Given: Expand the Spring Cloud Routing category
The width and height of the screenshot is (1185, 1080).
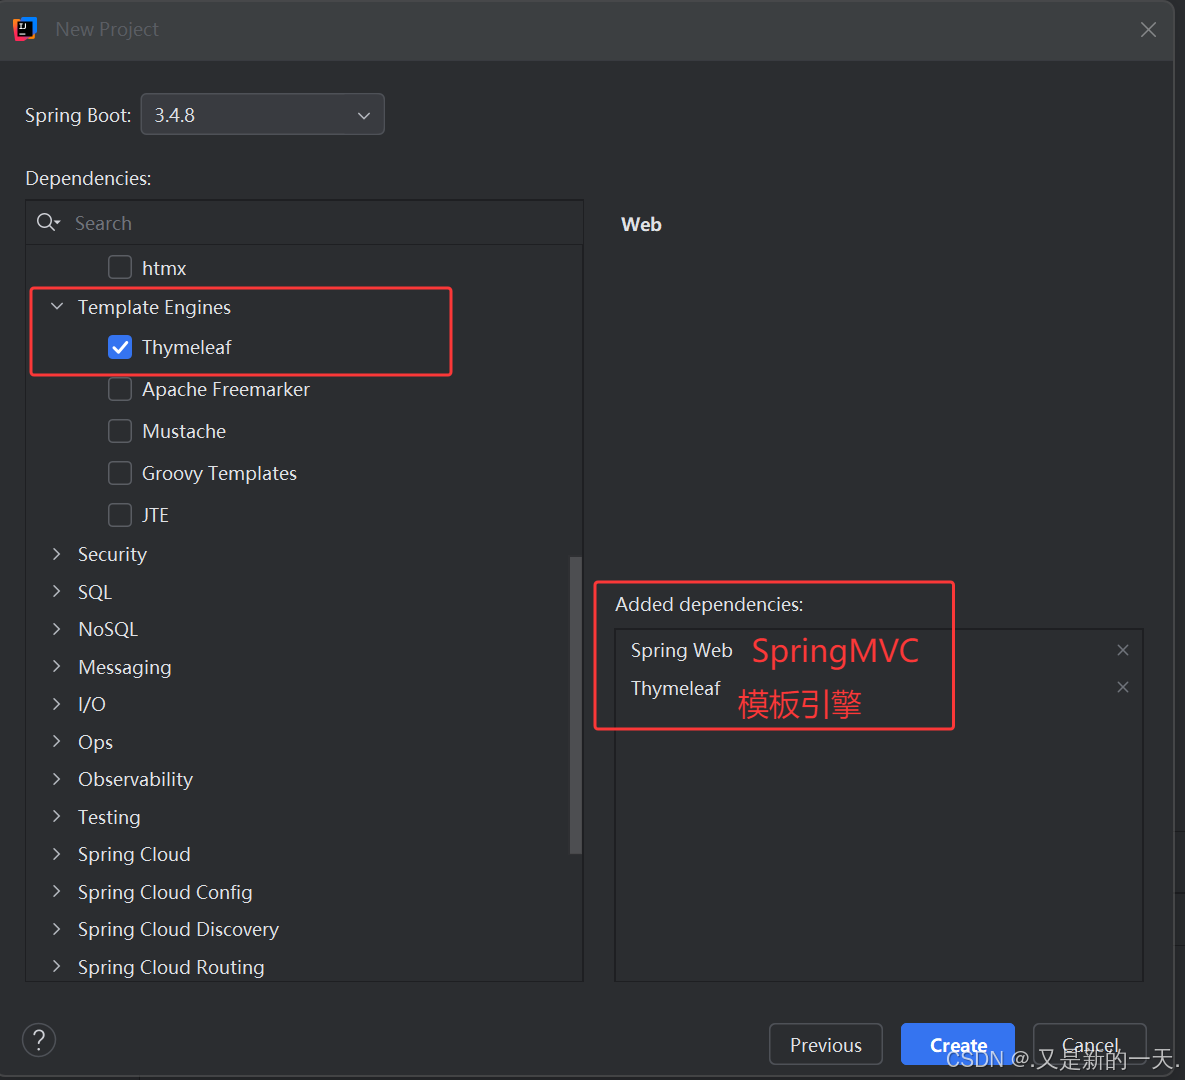Looking at the screenshot, I should [x=57, y=967].
